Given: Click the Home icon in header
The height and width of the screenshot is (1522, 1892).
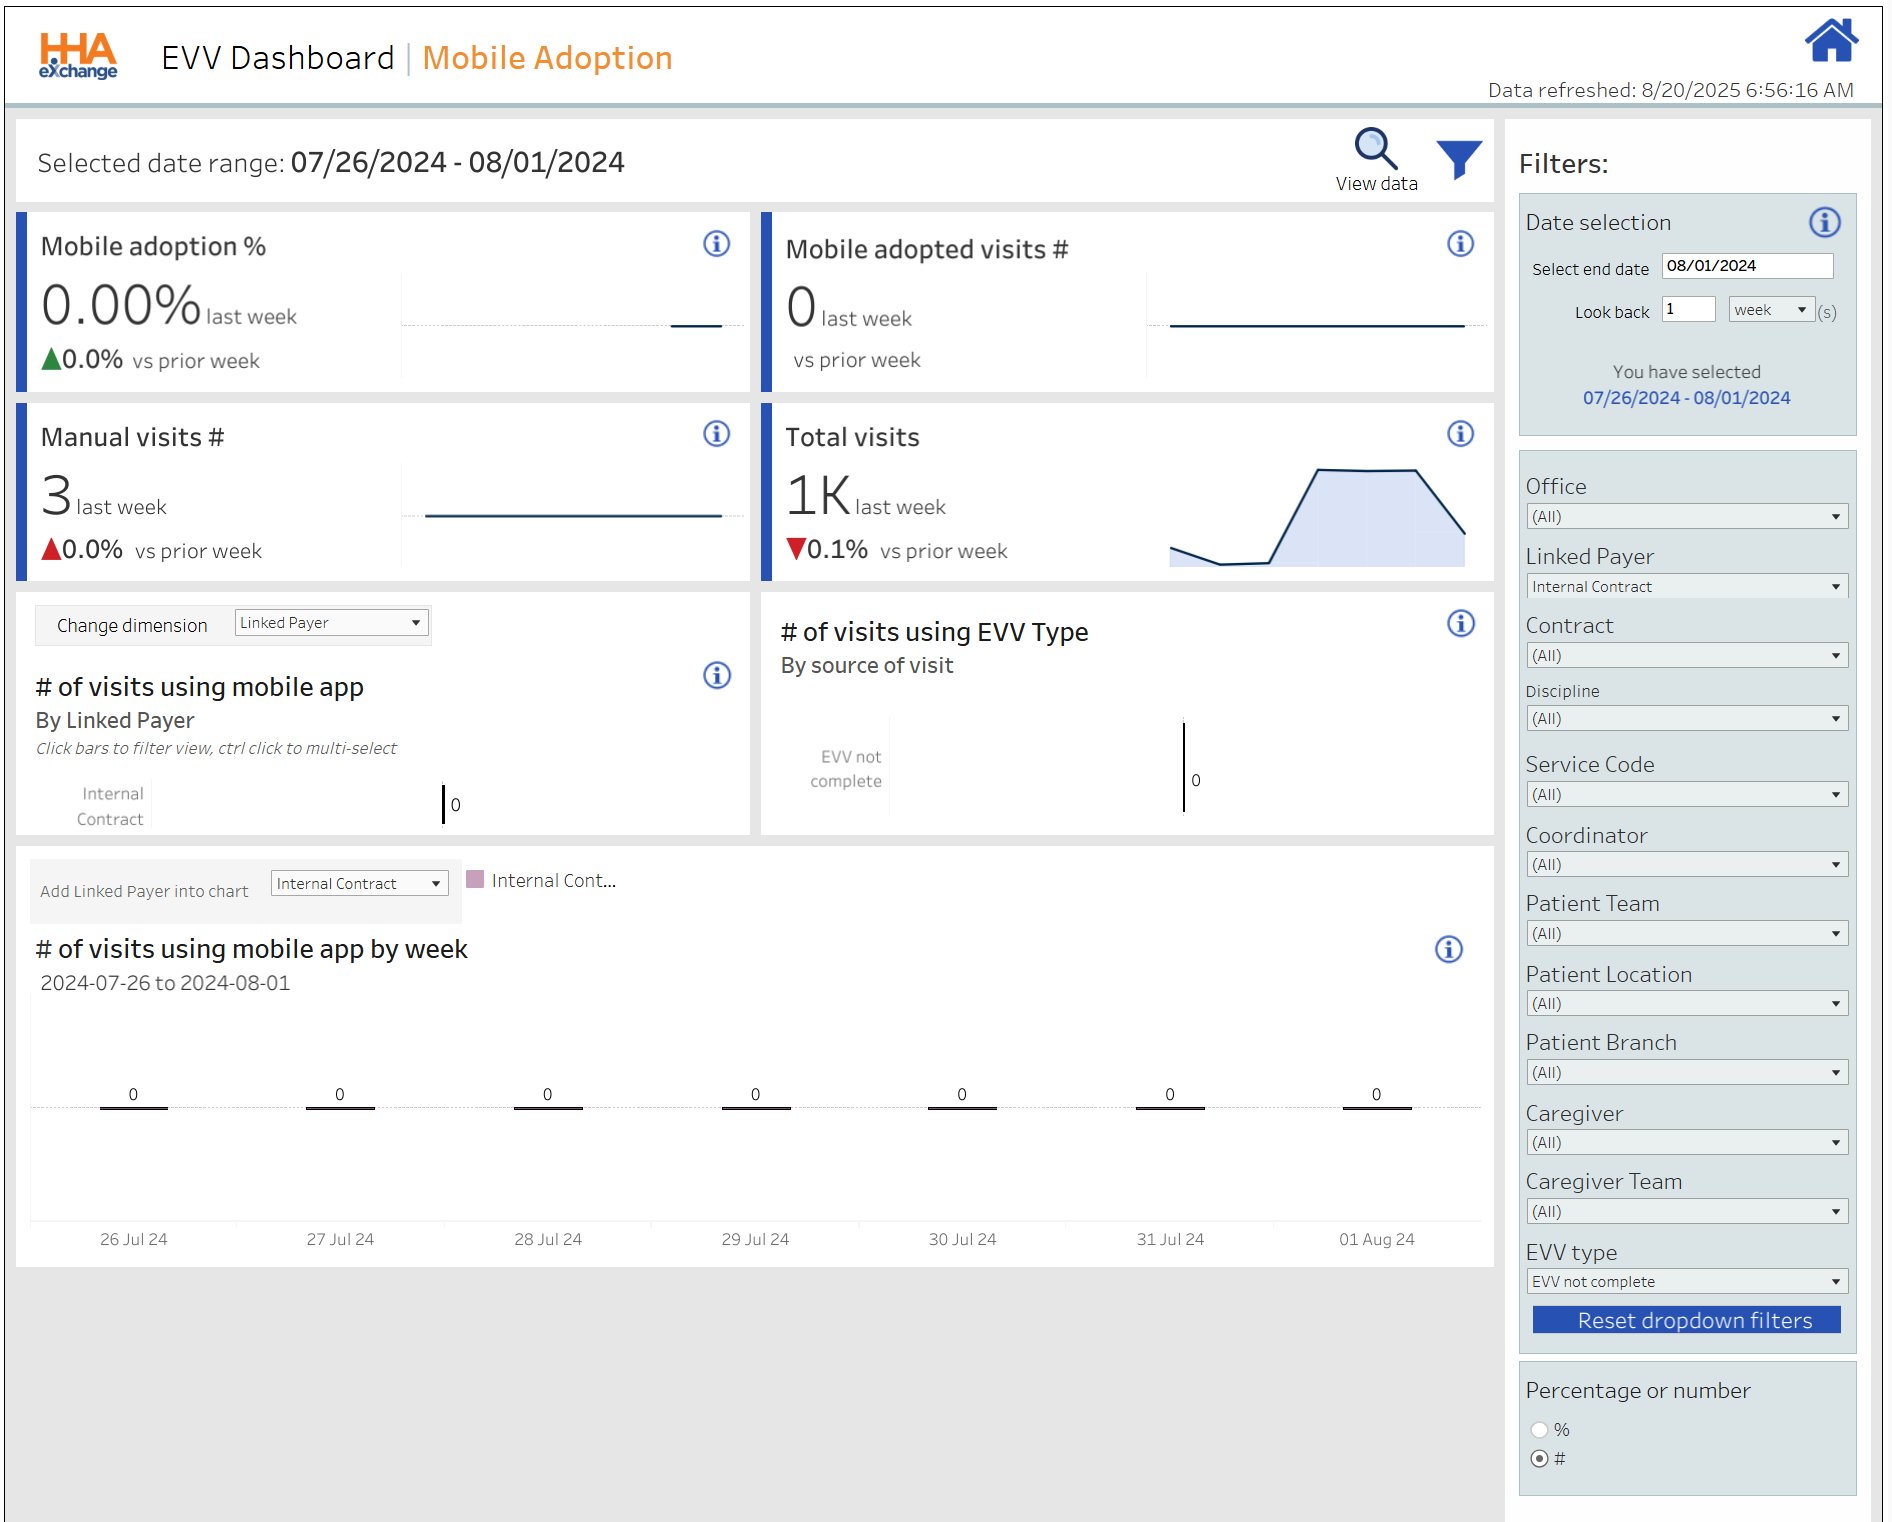Looking at the screenshot, I should (1830, 42).
